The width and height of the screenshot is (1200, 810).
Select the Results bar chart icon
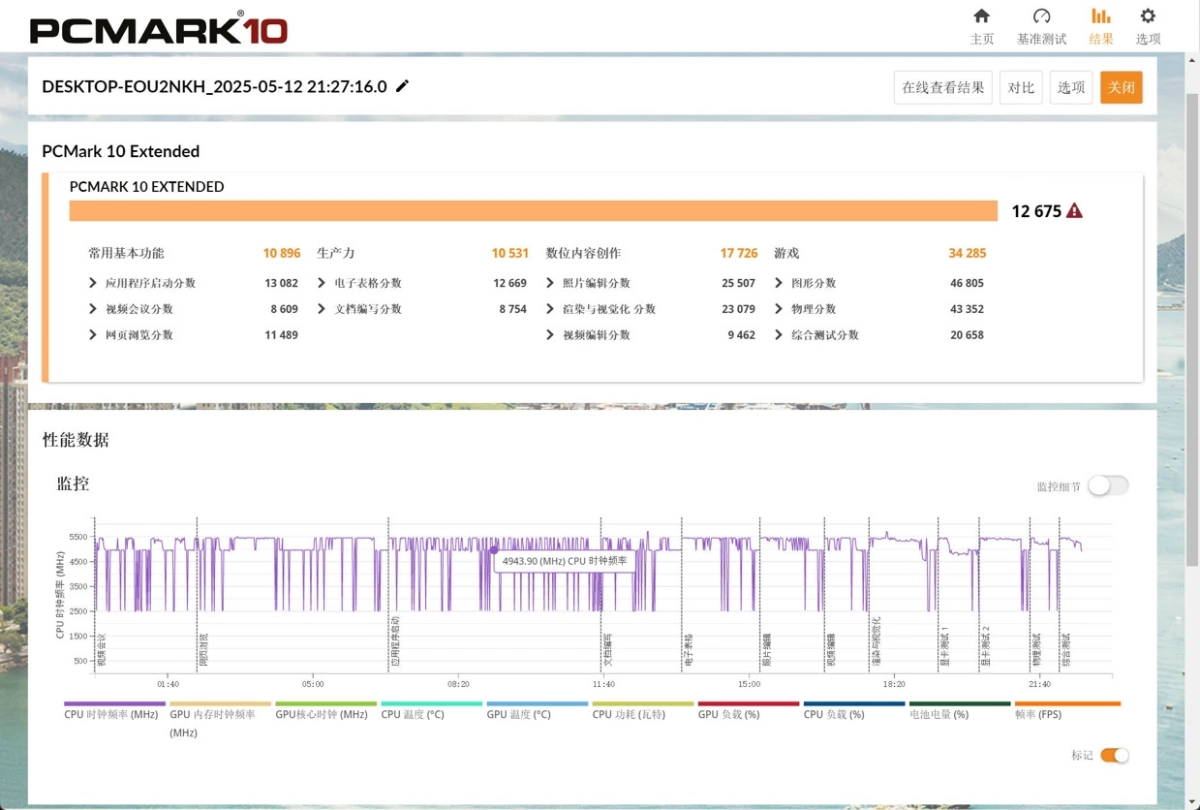click(x=1100, y=17)
